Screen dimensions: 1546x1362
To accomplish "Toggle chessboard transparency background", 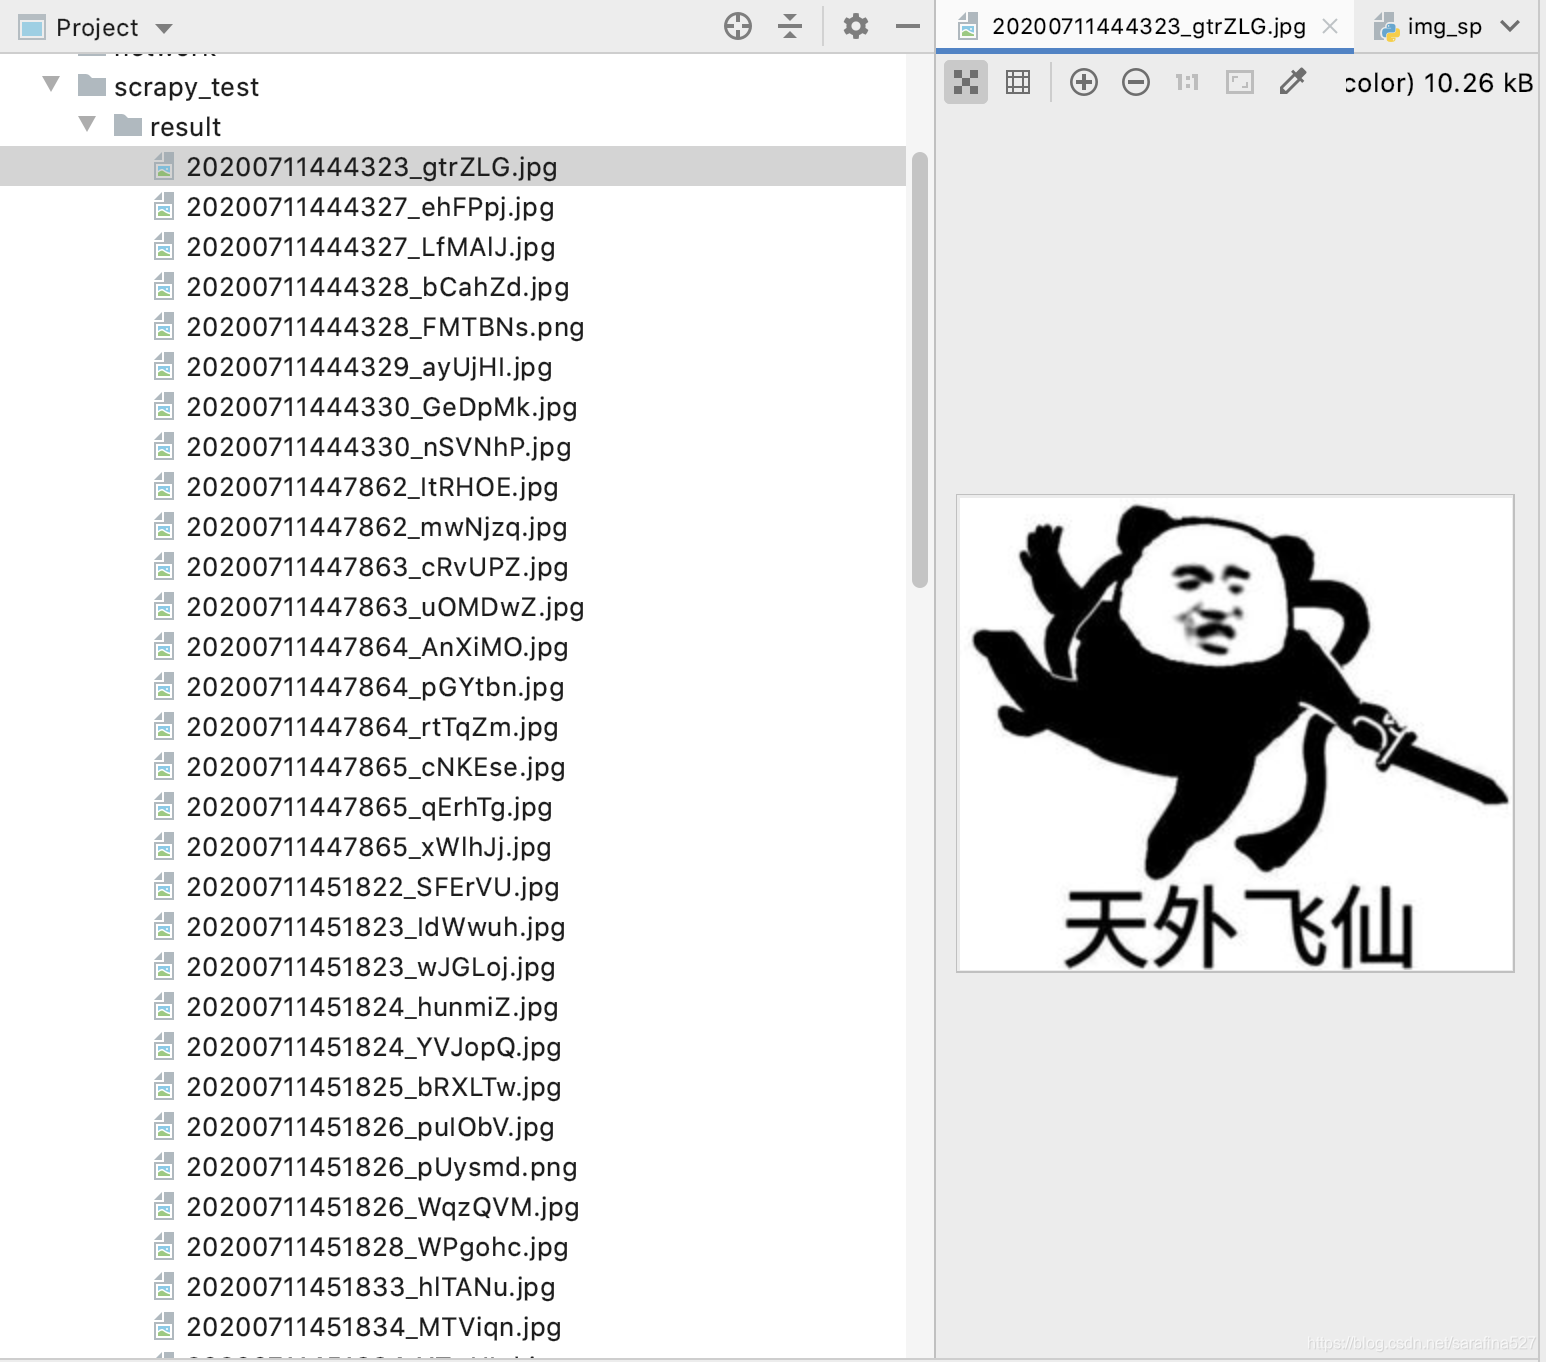I will click(x=966, y=82).
